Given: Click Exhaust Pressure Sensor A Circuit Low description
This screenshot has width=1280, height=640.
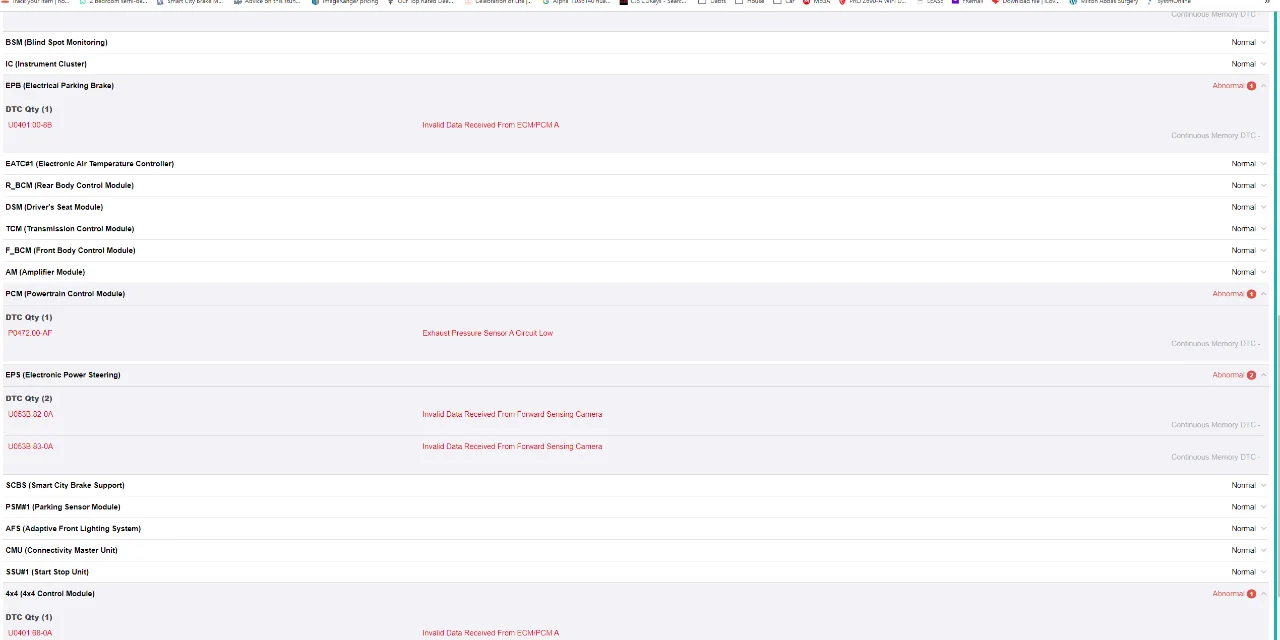Looking at the screenshot, I should (487, 333).
